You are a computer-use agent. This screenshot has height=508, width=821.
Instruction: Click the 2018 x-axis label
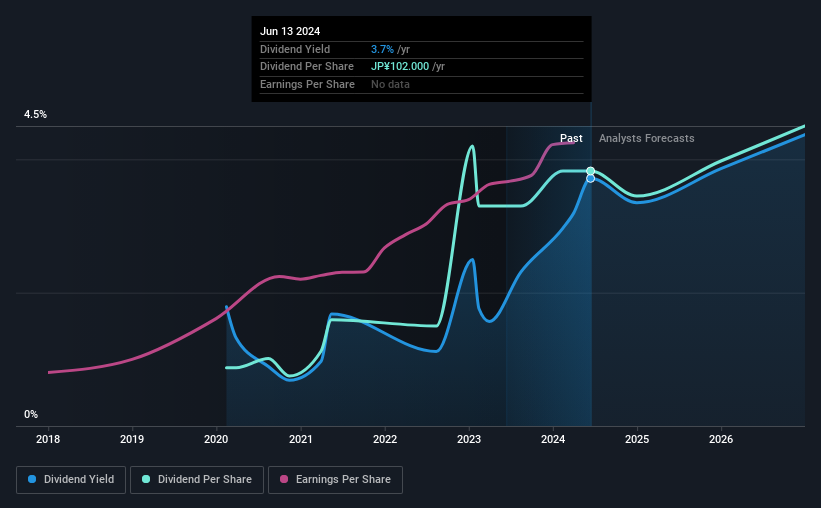[48, 439]
